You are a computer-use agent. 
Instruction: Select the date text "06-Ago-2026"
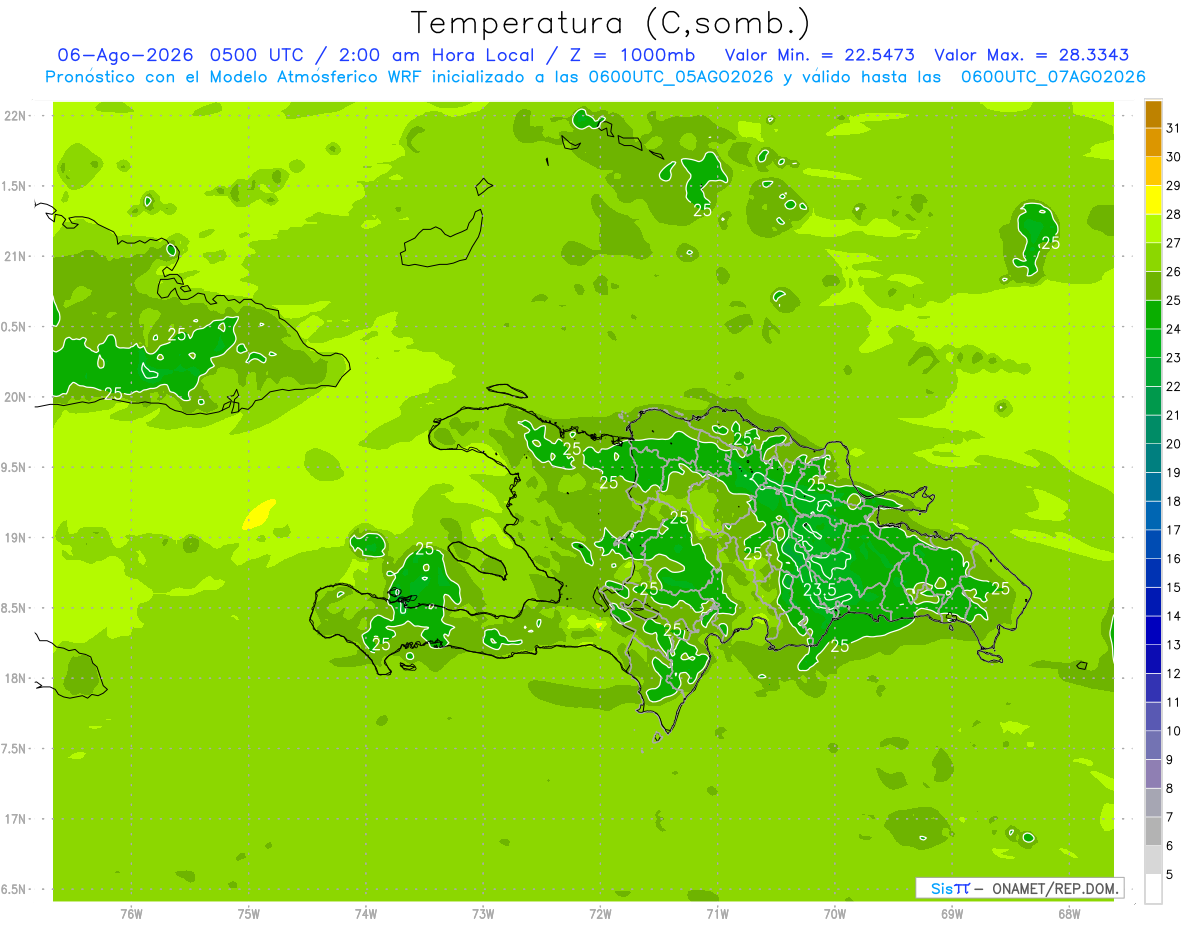[x=125, y=55]
